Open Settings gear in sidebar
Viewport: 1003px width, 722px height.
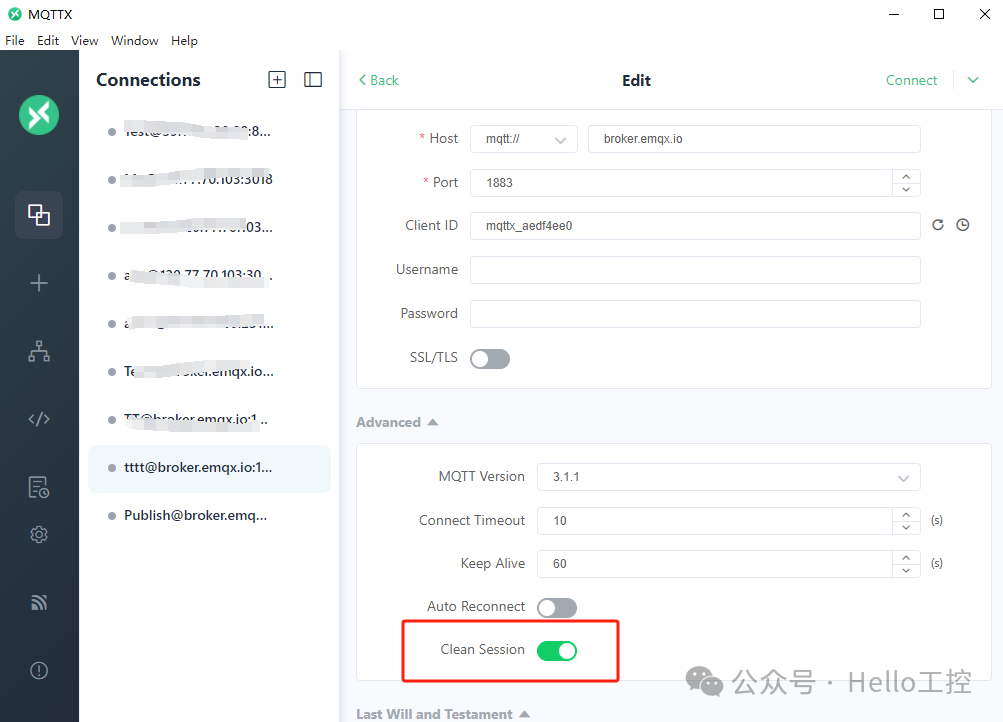click(39, 534)
